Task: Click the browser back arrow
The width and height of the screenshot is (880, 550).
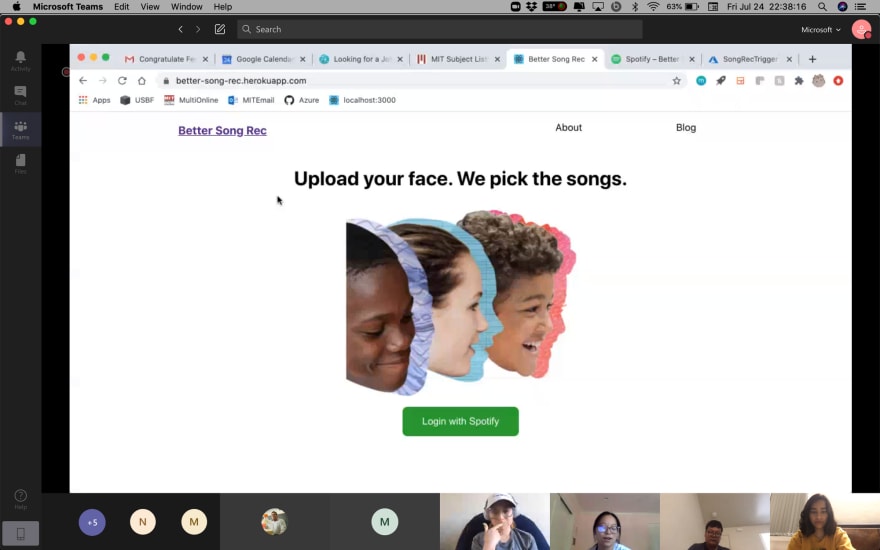Action: pos(83,81)
